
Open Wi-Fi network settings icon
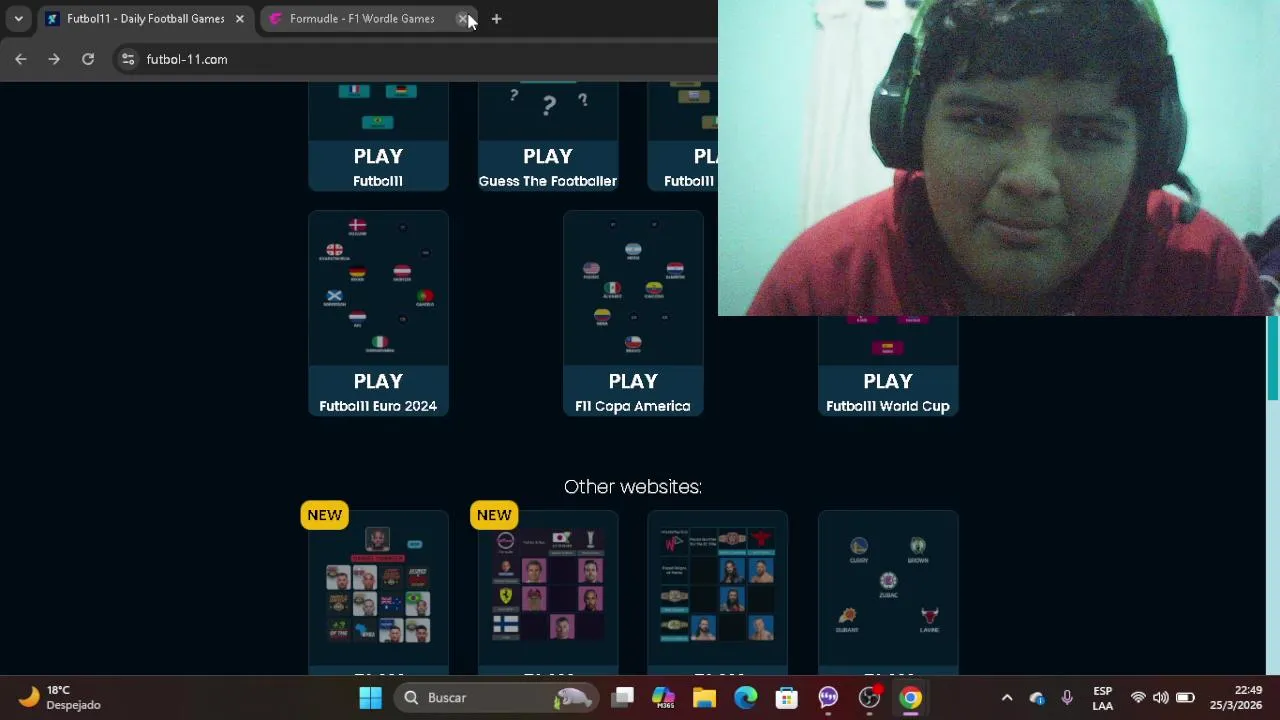coord(1138,698)
